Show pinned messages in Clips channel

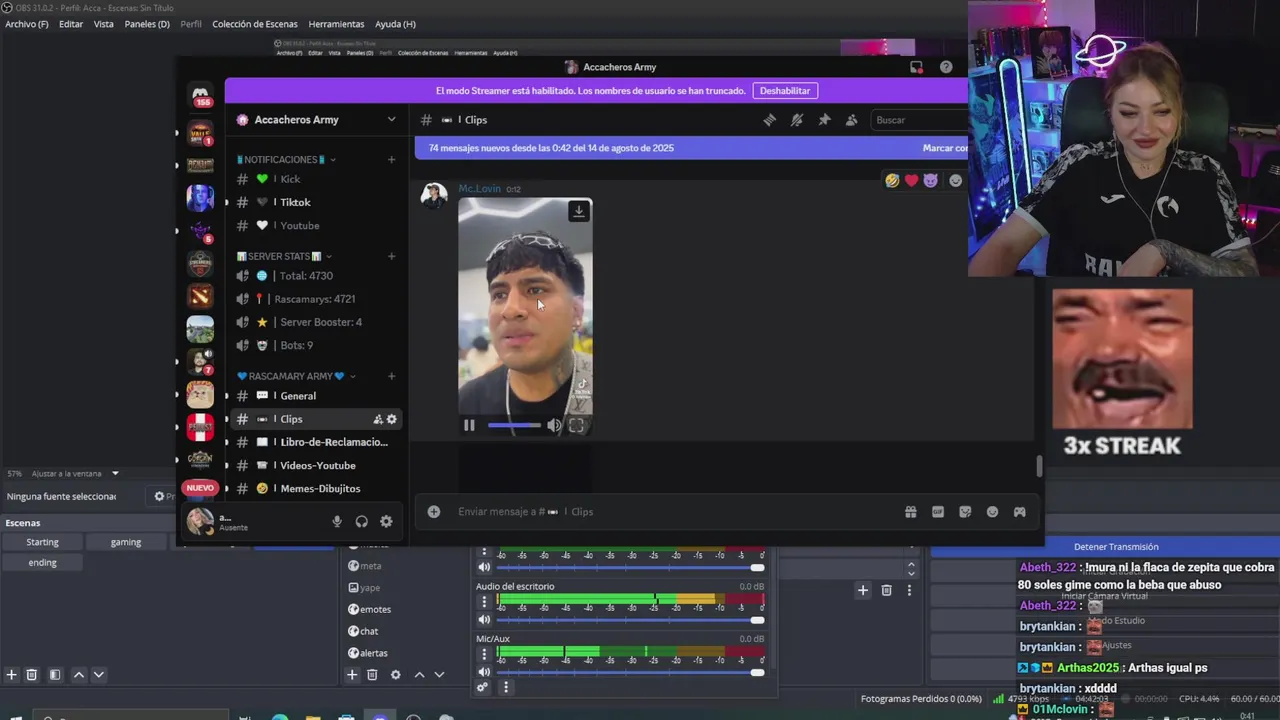[824, 120]
